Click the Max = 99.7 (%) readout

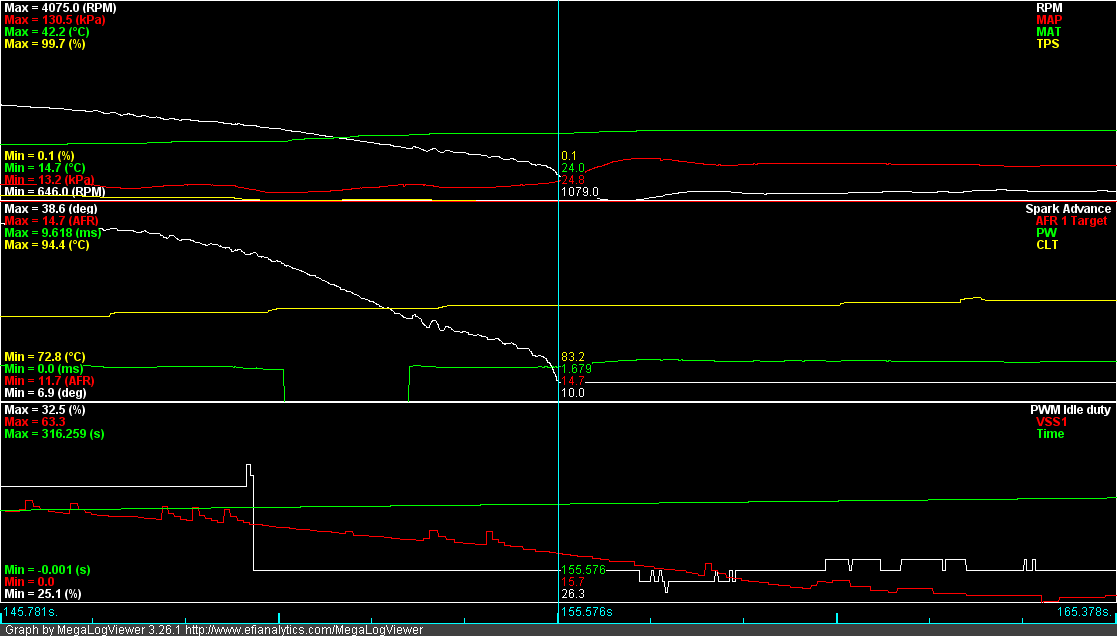click(45, 44)
